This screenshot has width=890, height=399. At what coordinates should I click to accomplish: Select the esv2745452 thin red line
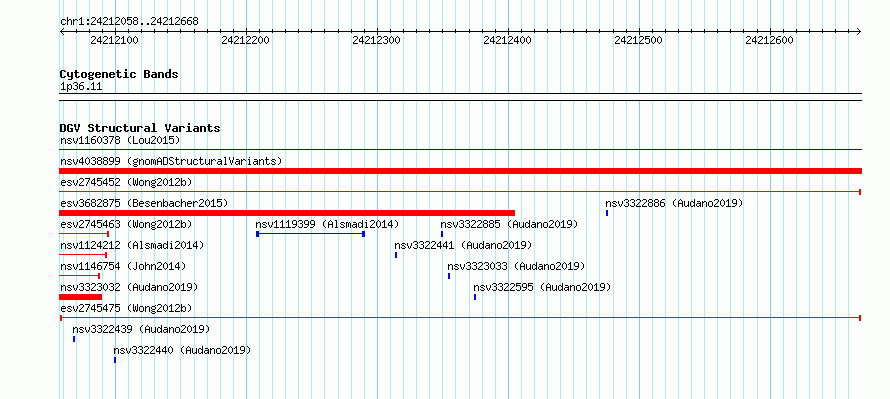point(460,192)
